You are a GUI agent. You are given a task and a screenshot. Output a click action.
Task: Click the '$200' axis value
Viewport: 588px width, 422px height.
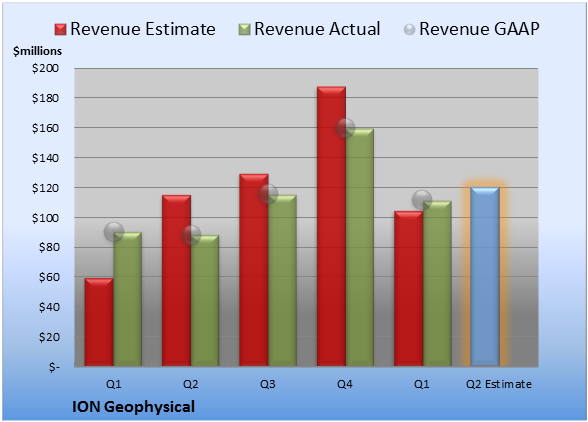45,68
